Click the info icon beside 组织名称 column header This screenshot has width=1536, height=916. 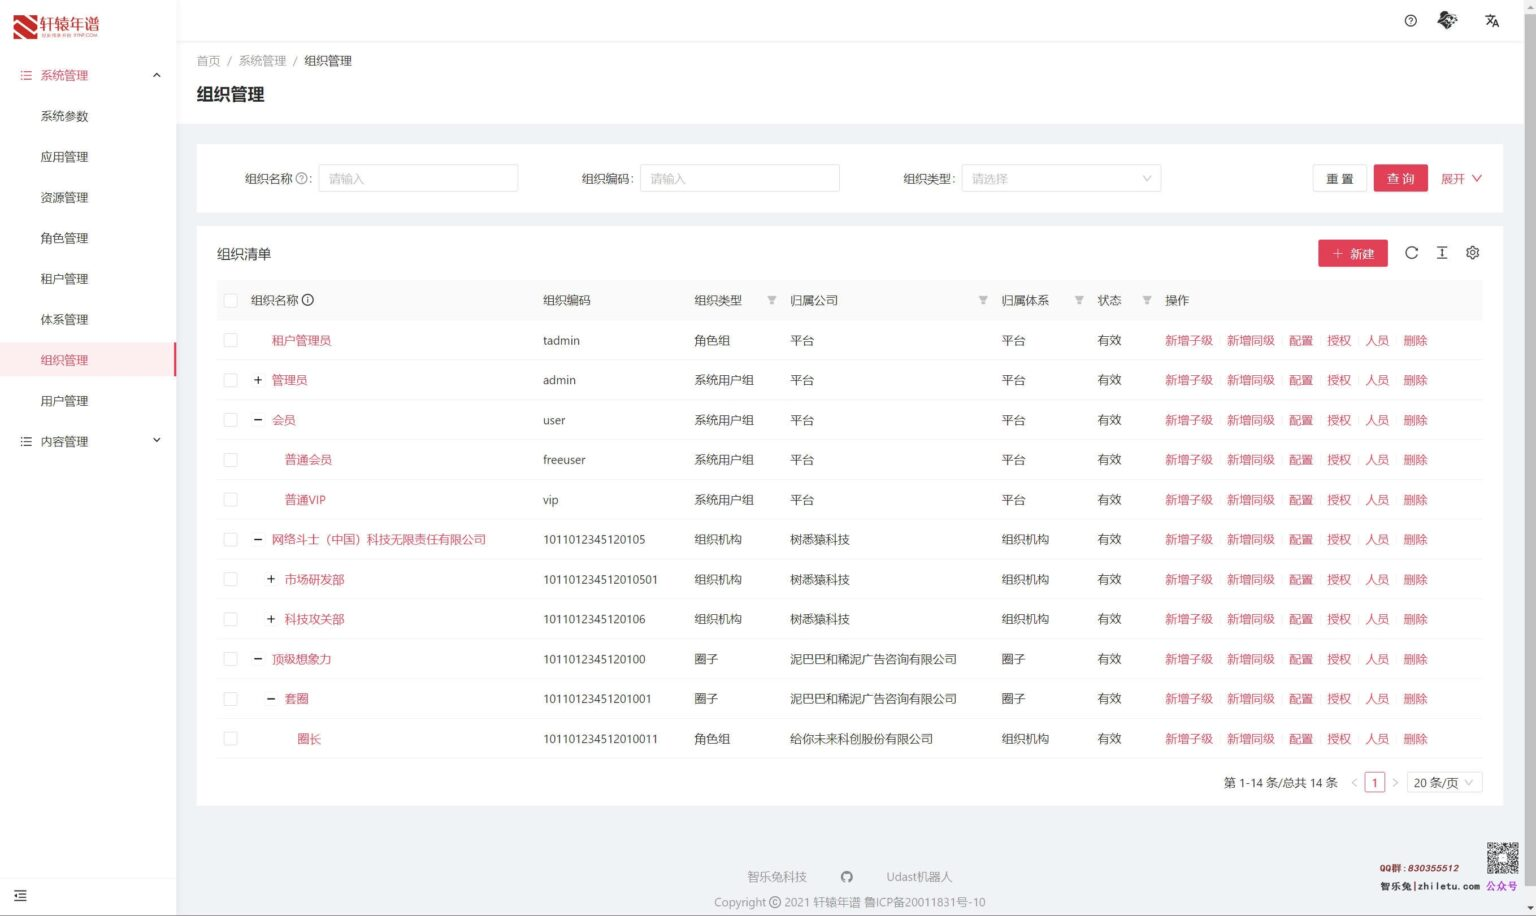click(308, 300)
